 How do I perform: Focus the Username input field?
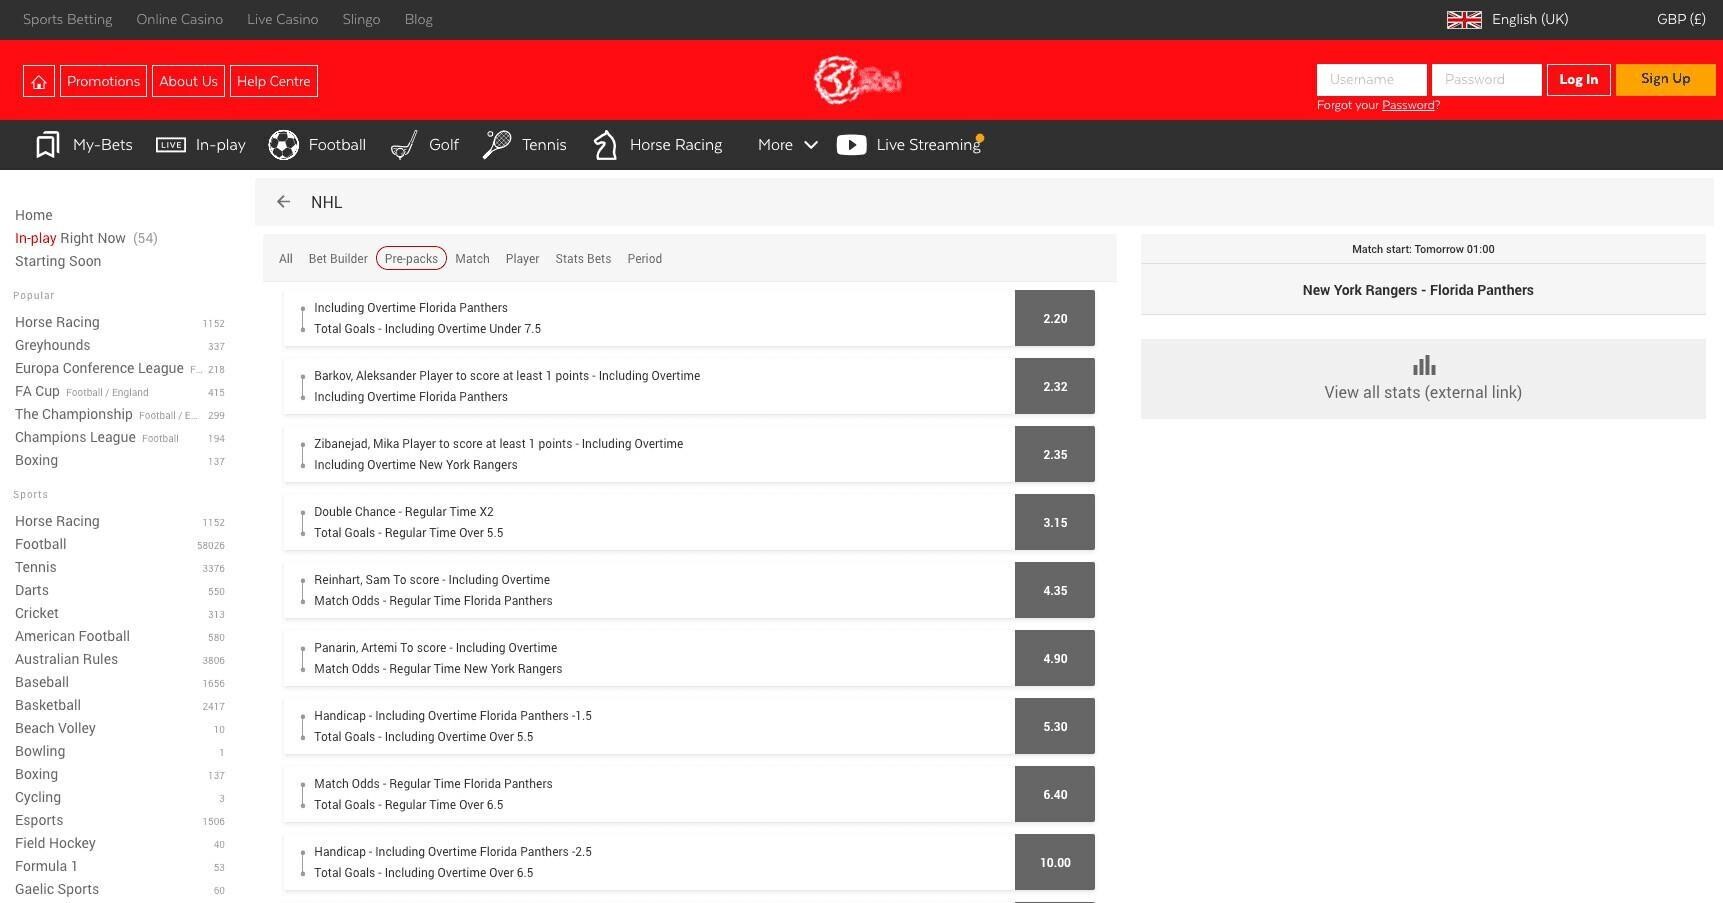coord(1371,80)
